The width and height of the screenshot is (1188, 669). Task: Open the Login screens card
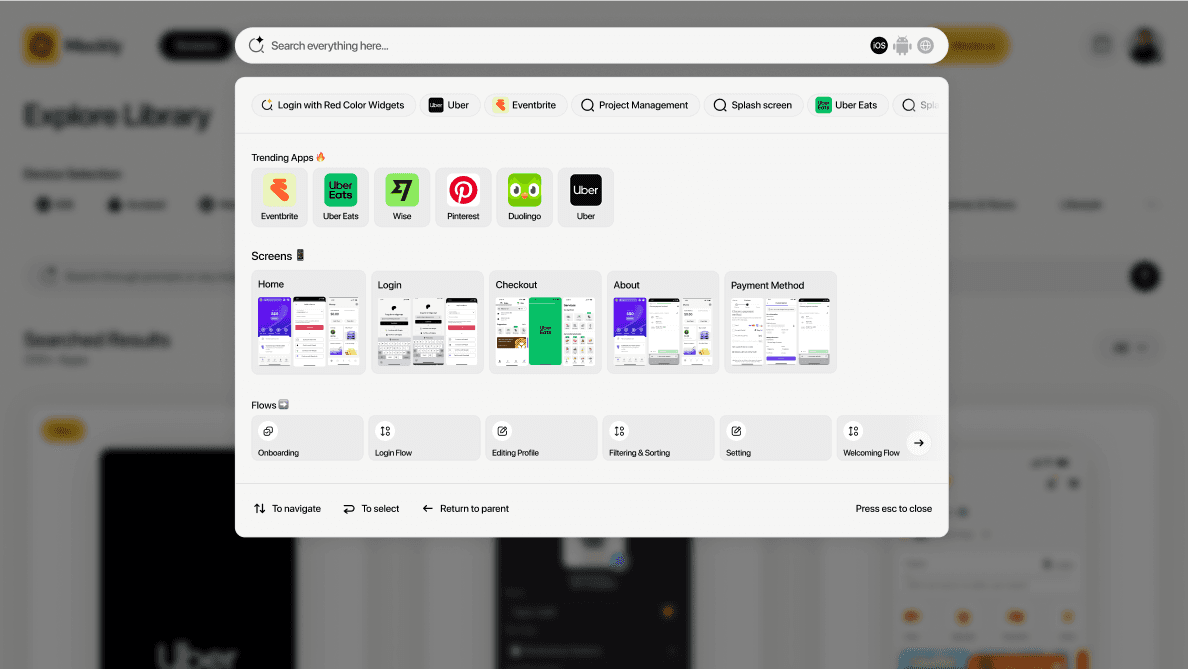click(x=427, y=322)
